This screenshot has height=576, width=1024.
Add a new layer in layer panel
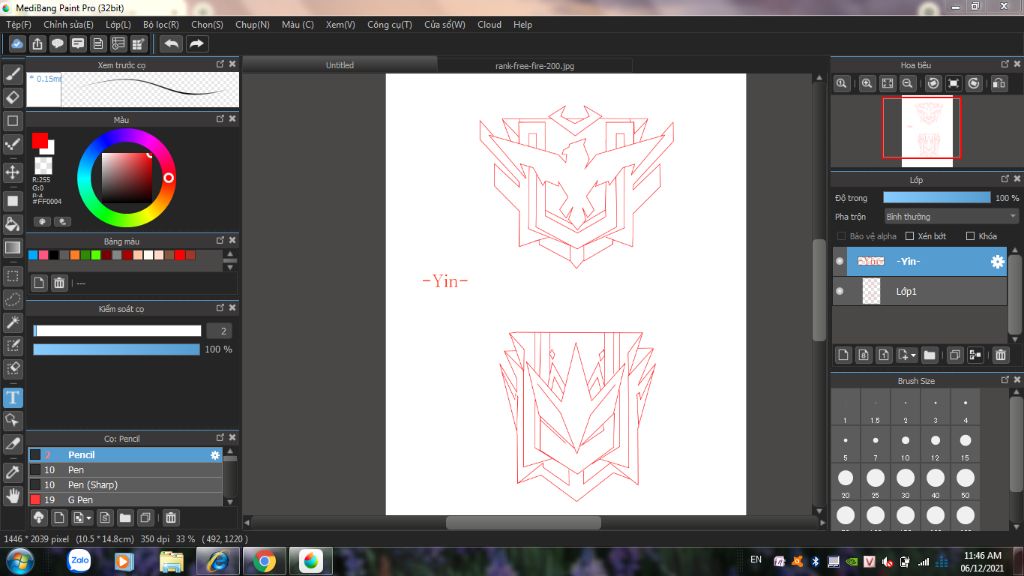tap(843, 355)
